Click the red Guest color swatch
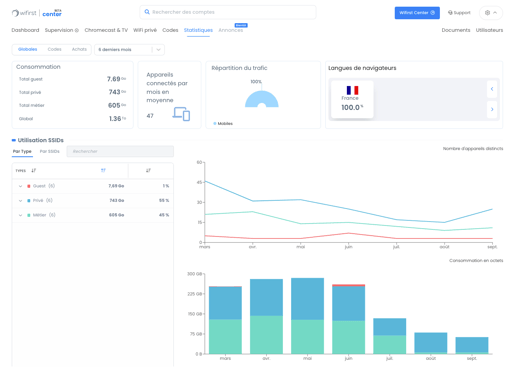 pos(29,186)
